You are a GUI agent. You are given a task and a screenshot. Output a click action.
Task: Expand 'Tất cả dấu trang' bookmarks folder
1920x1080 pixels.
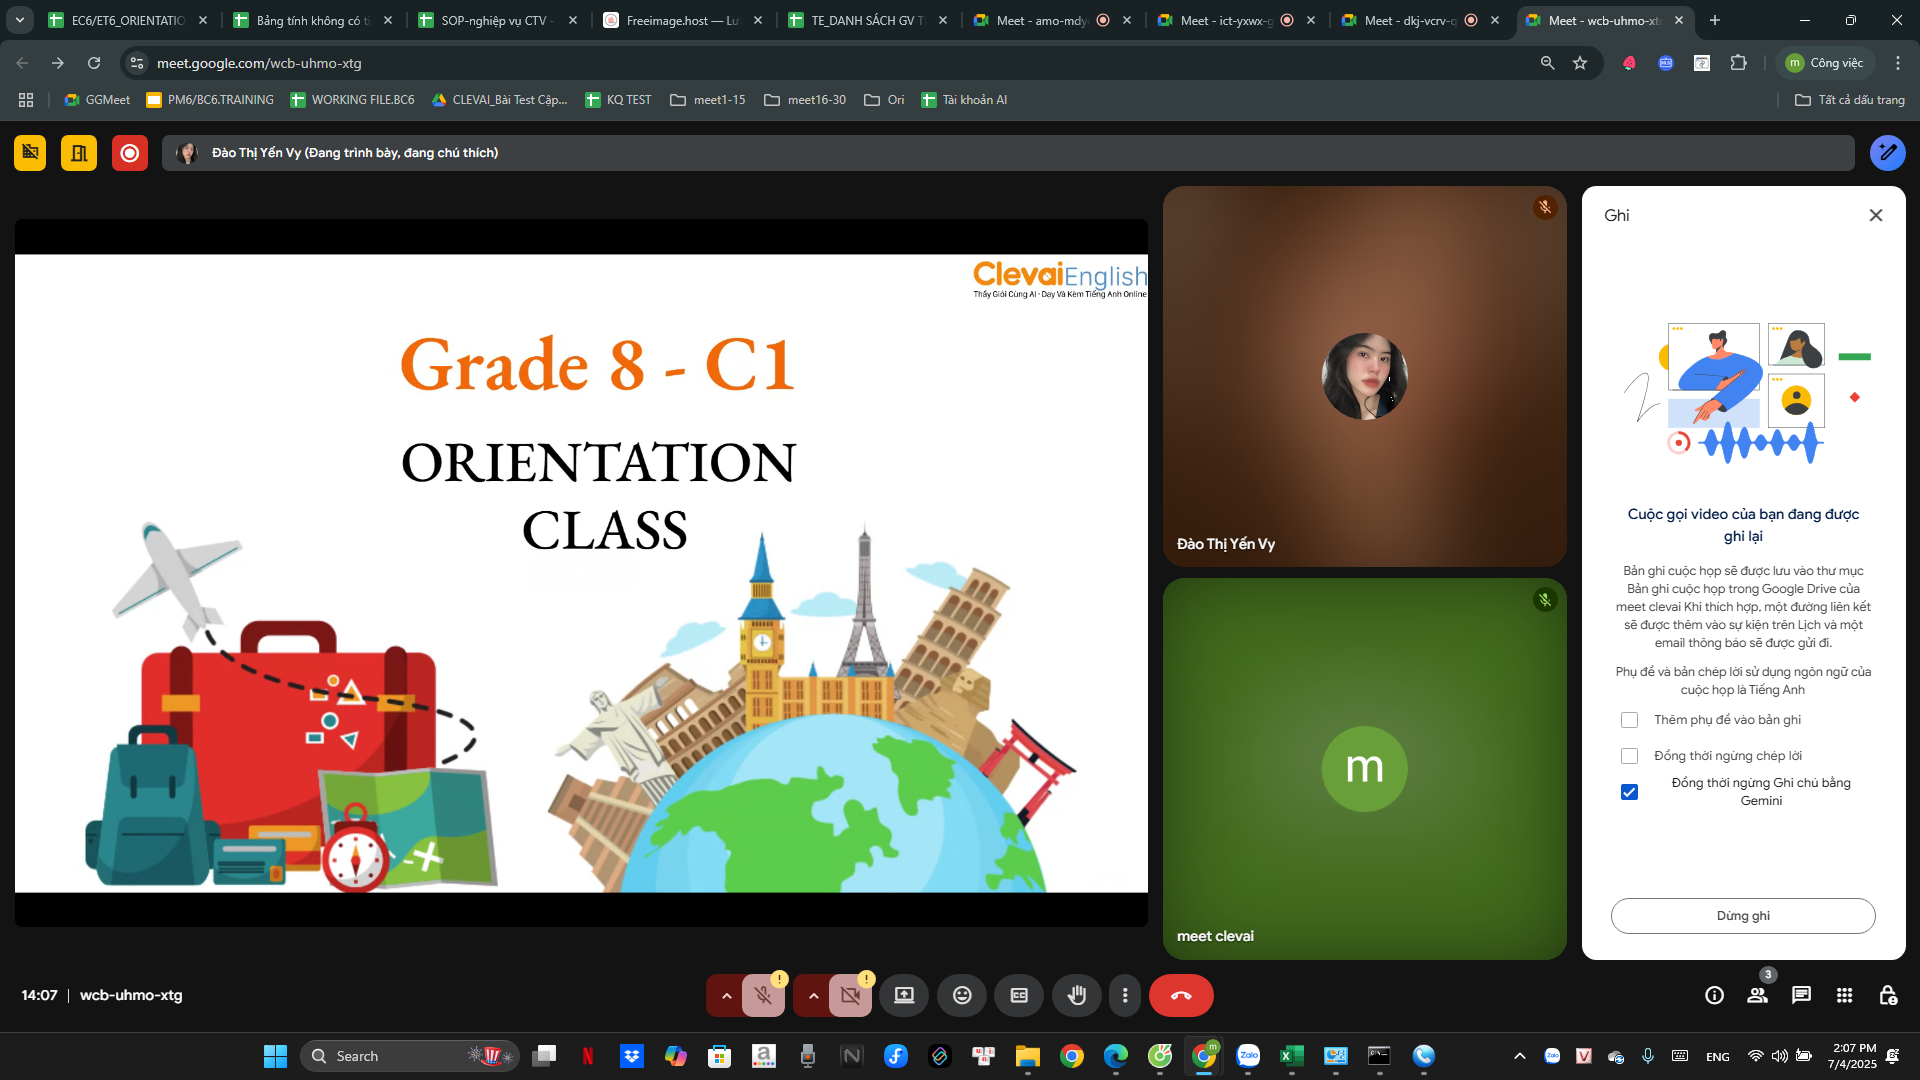pyautogui.click(x=1850, y=100)
